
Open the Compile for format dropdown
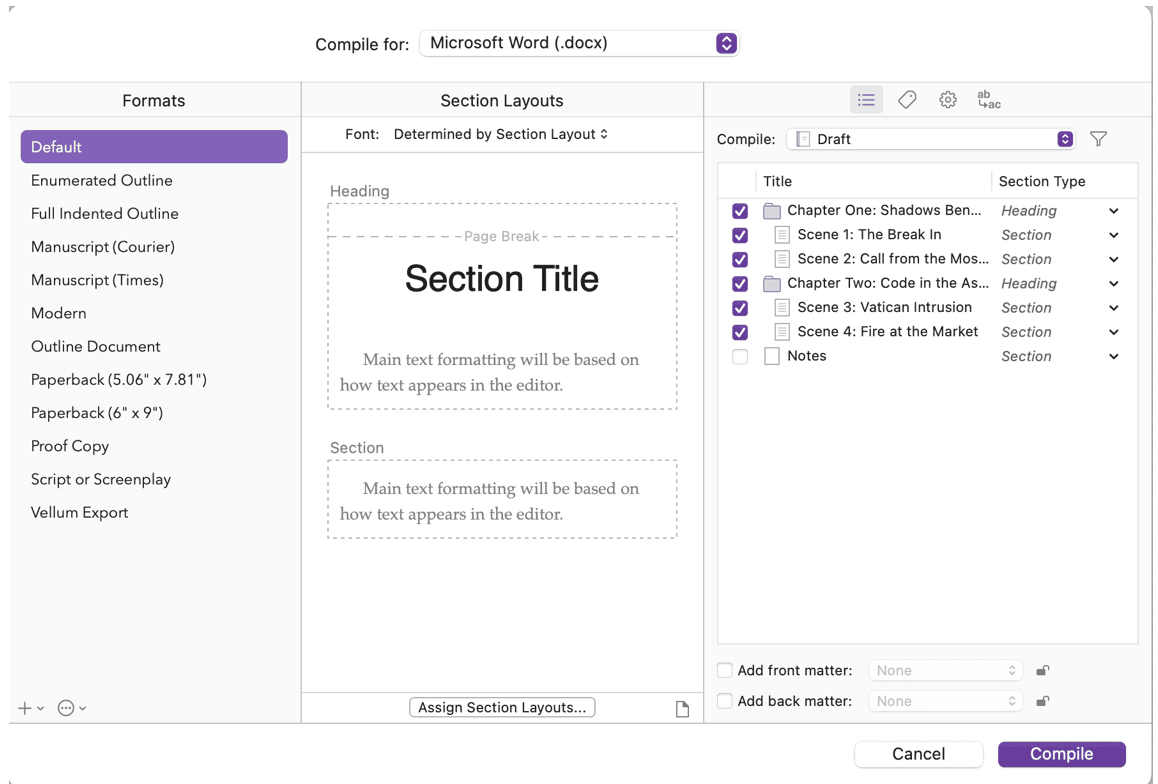(x=579, y=43)
